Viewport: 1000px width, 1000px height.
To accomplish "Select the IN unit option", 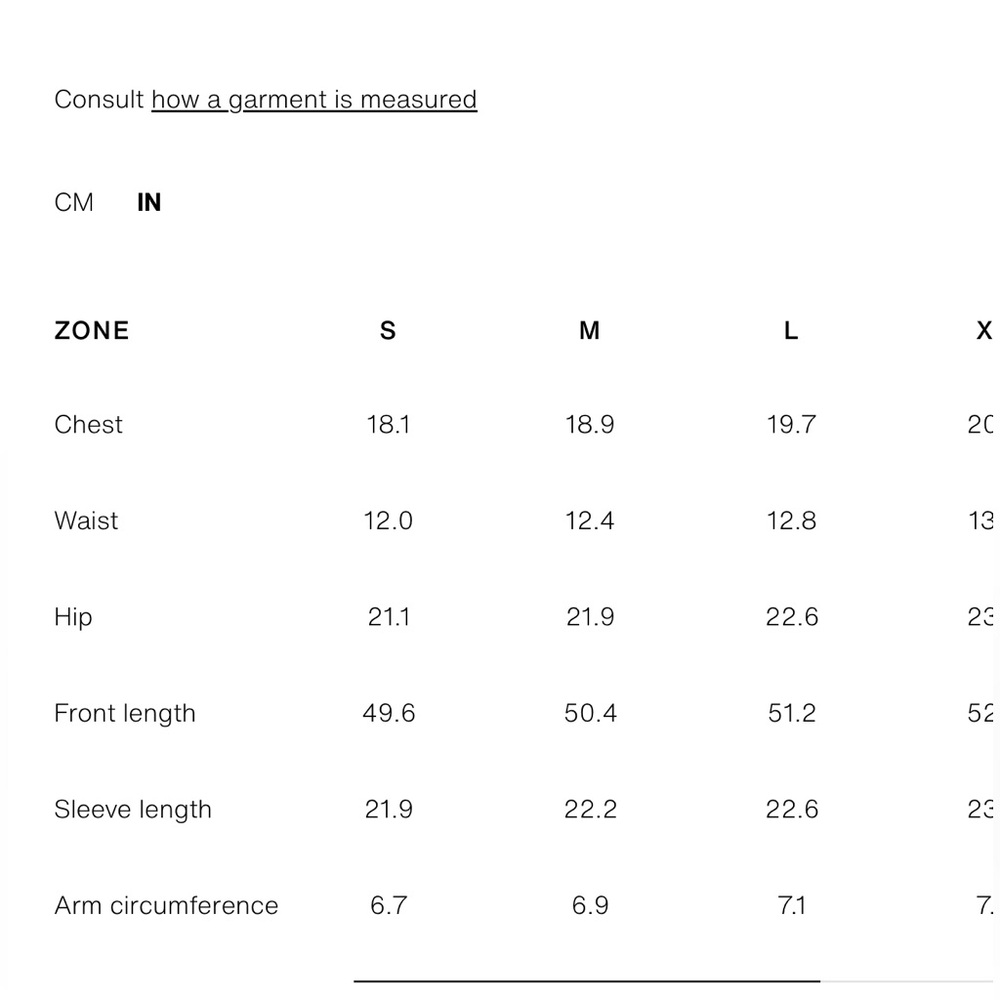I will (x=149, y=203).
